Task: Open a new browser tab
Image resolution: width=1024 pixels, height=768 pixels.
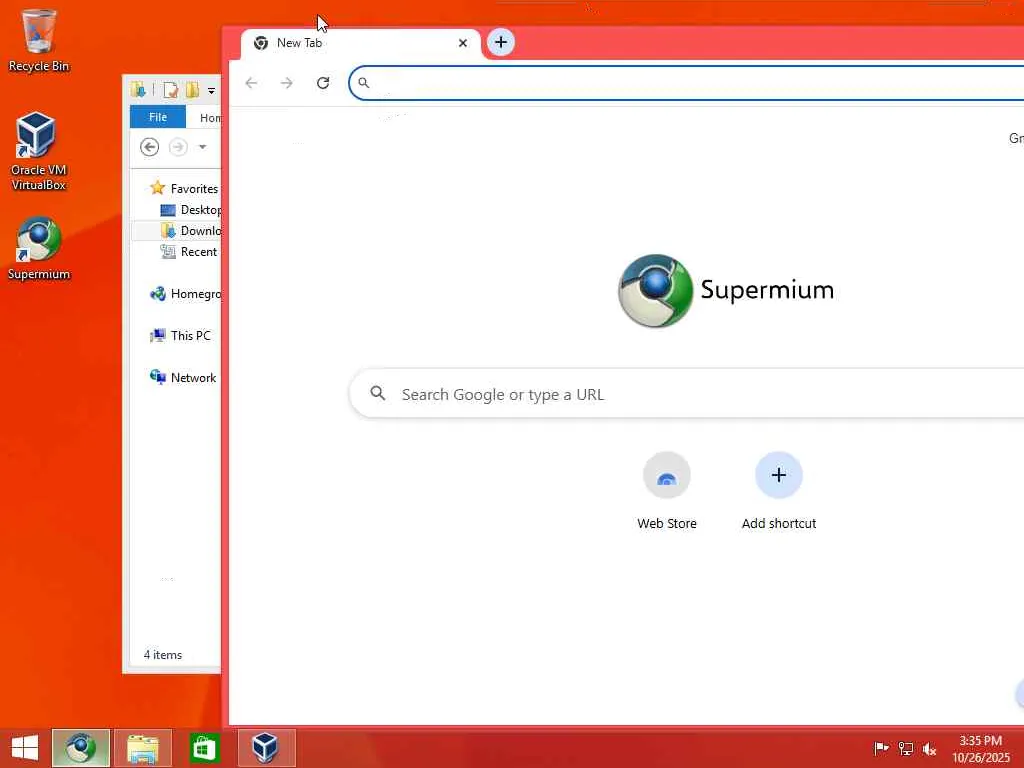Action: tap(501, 42)
